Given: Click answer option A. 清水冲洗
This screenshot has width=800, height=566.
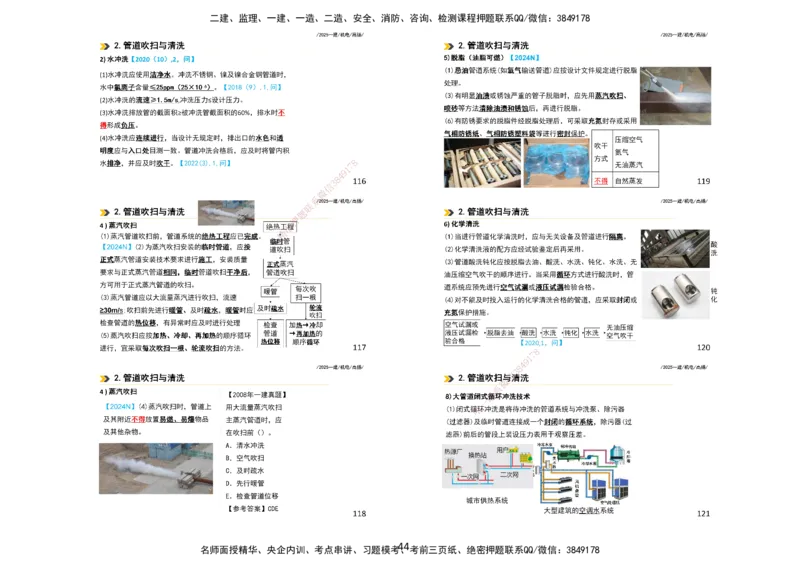Looking at the screenshot, I should [245, 445].
